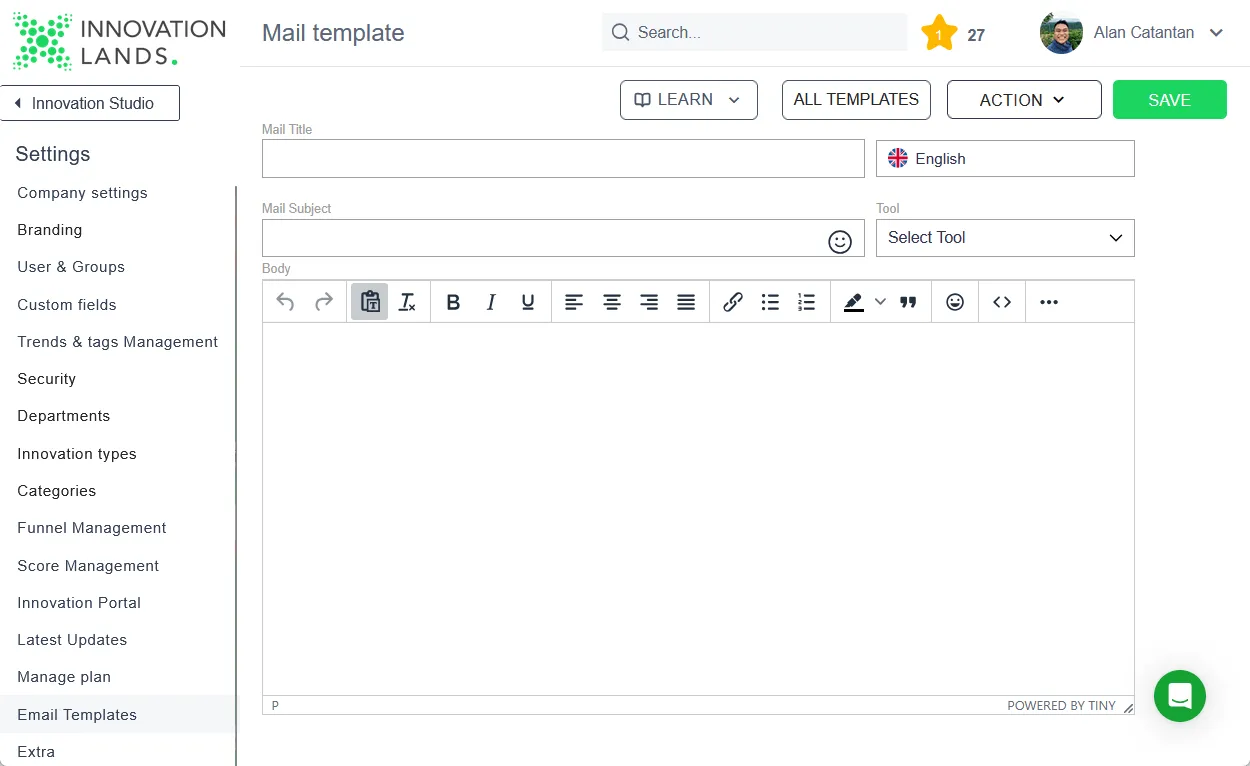Expand the LEARN dropdown
1250x766 pixels.
click(x=689, y=100)
